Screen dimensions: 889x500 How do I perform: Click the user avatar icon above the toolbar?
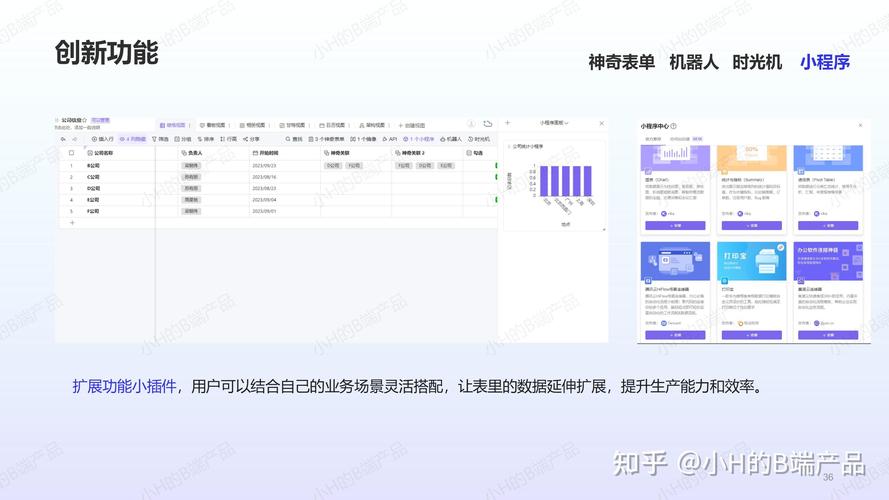click(471, 124)
